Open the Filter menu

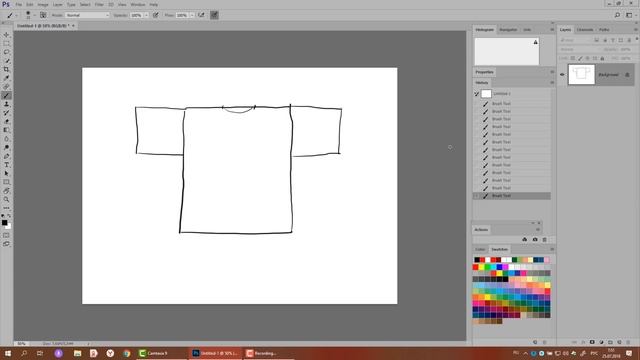[99, 4]
